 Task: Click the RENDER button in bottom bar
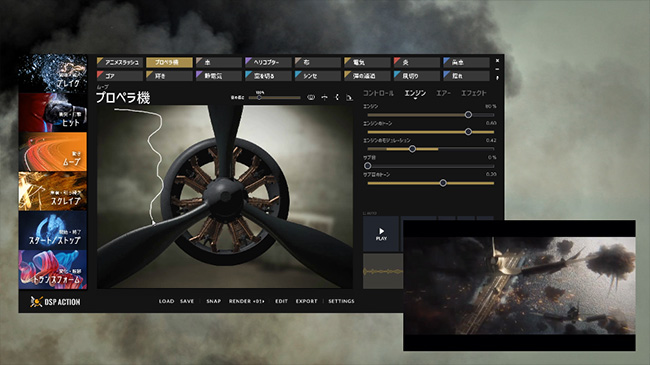[x=246, y=301]
